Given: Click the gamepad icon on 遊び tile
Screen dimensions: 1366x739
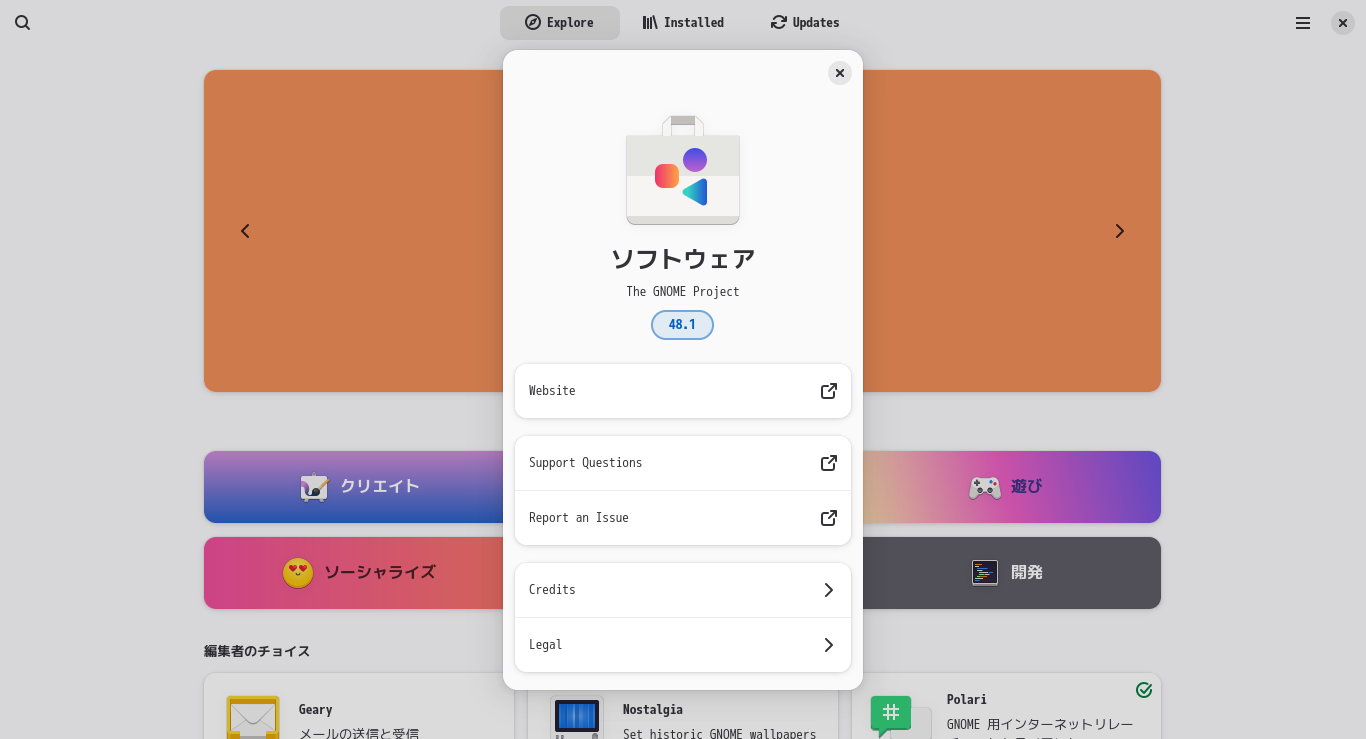Looking at the screenshot, I should click(985, 487).
